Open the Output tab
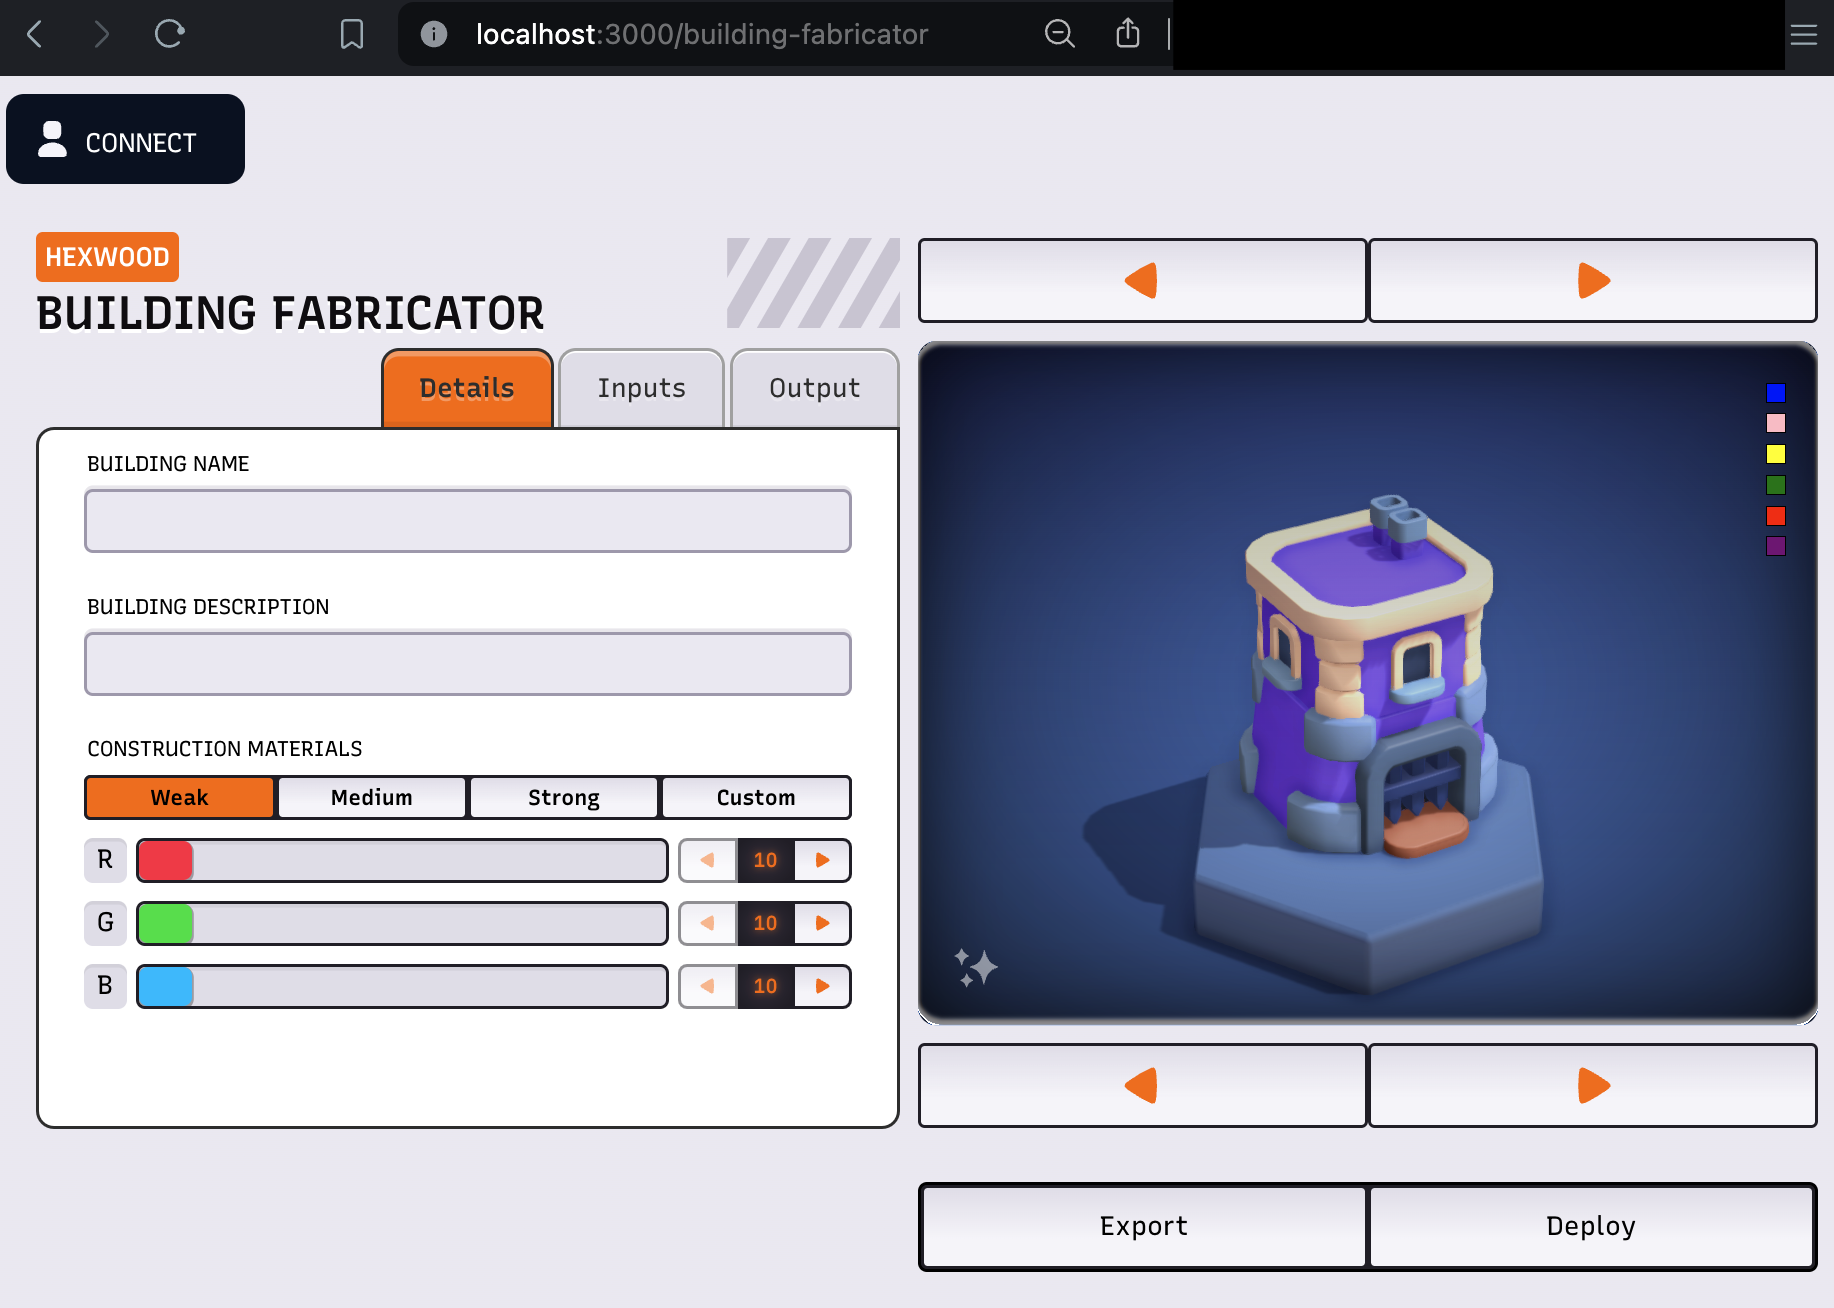The width and height of the screenshot is (1834, 1308). [814, 388]
